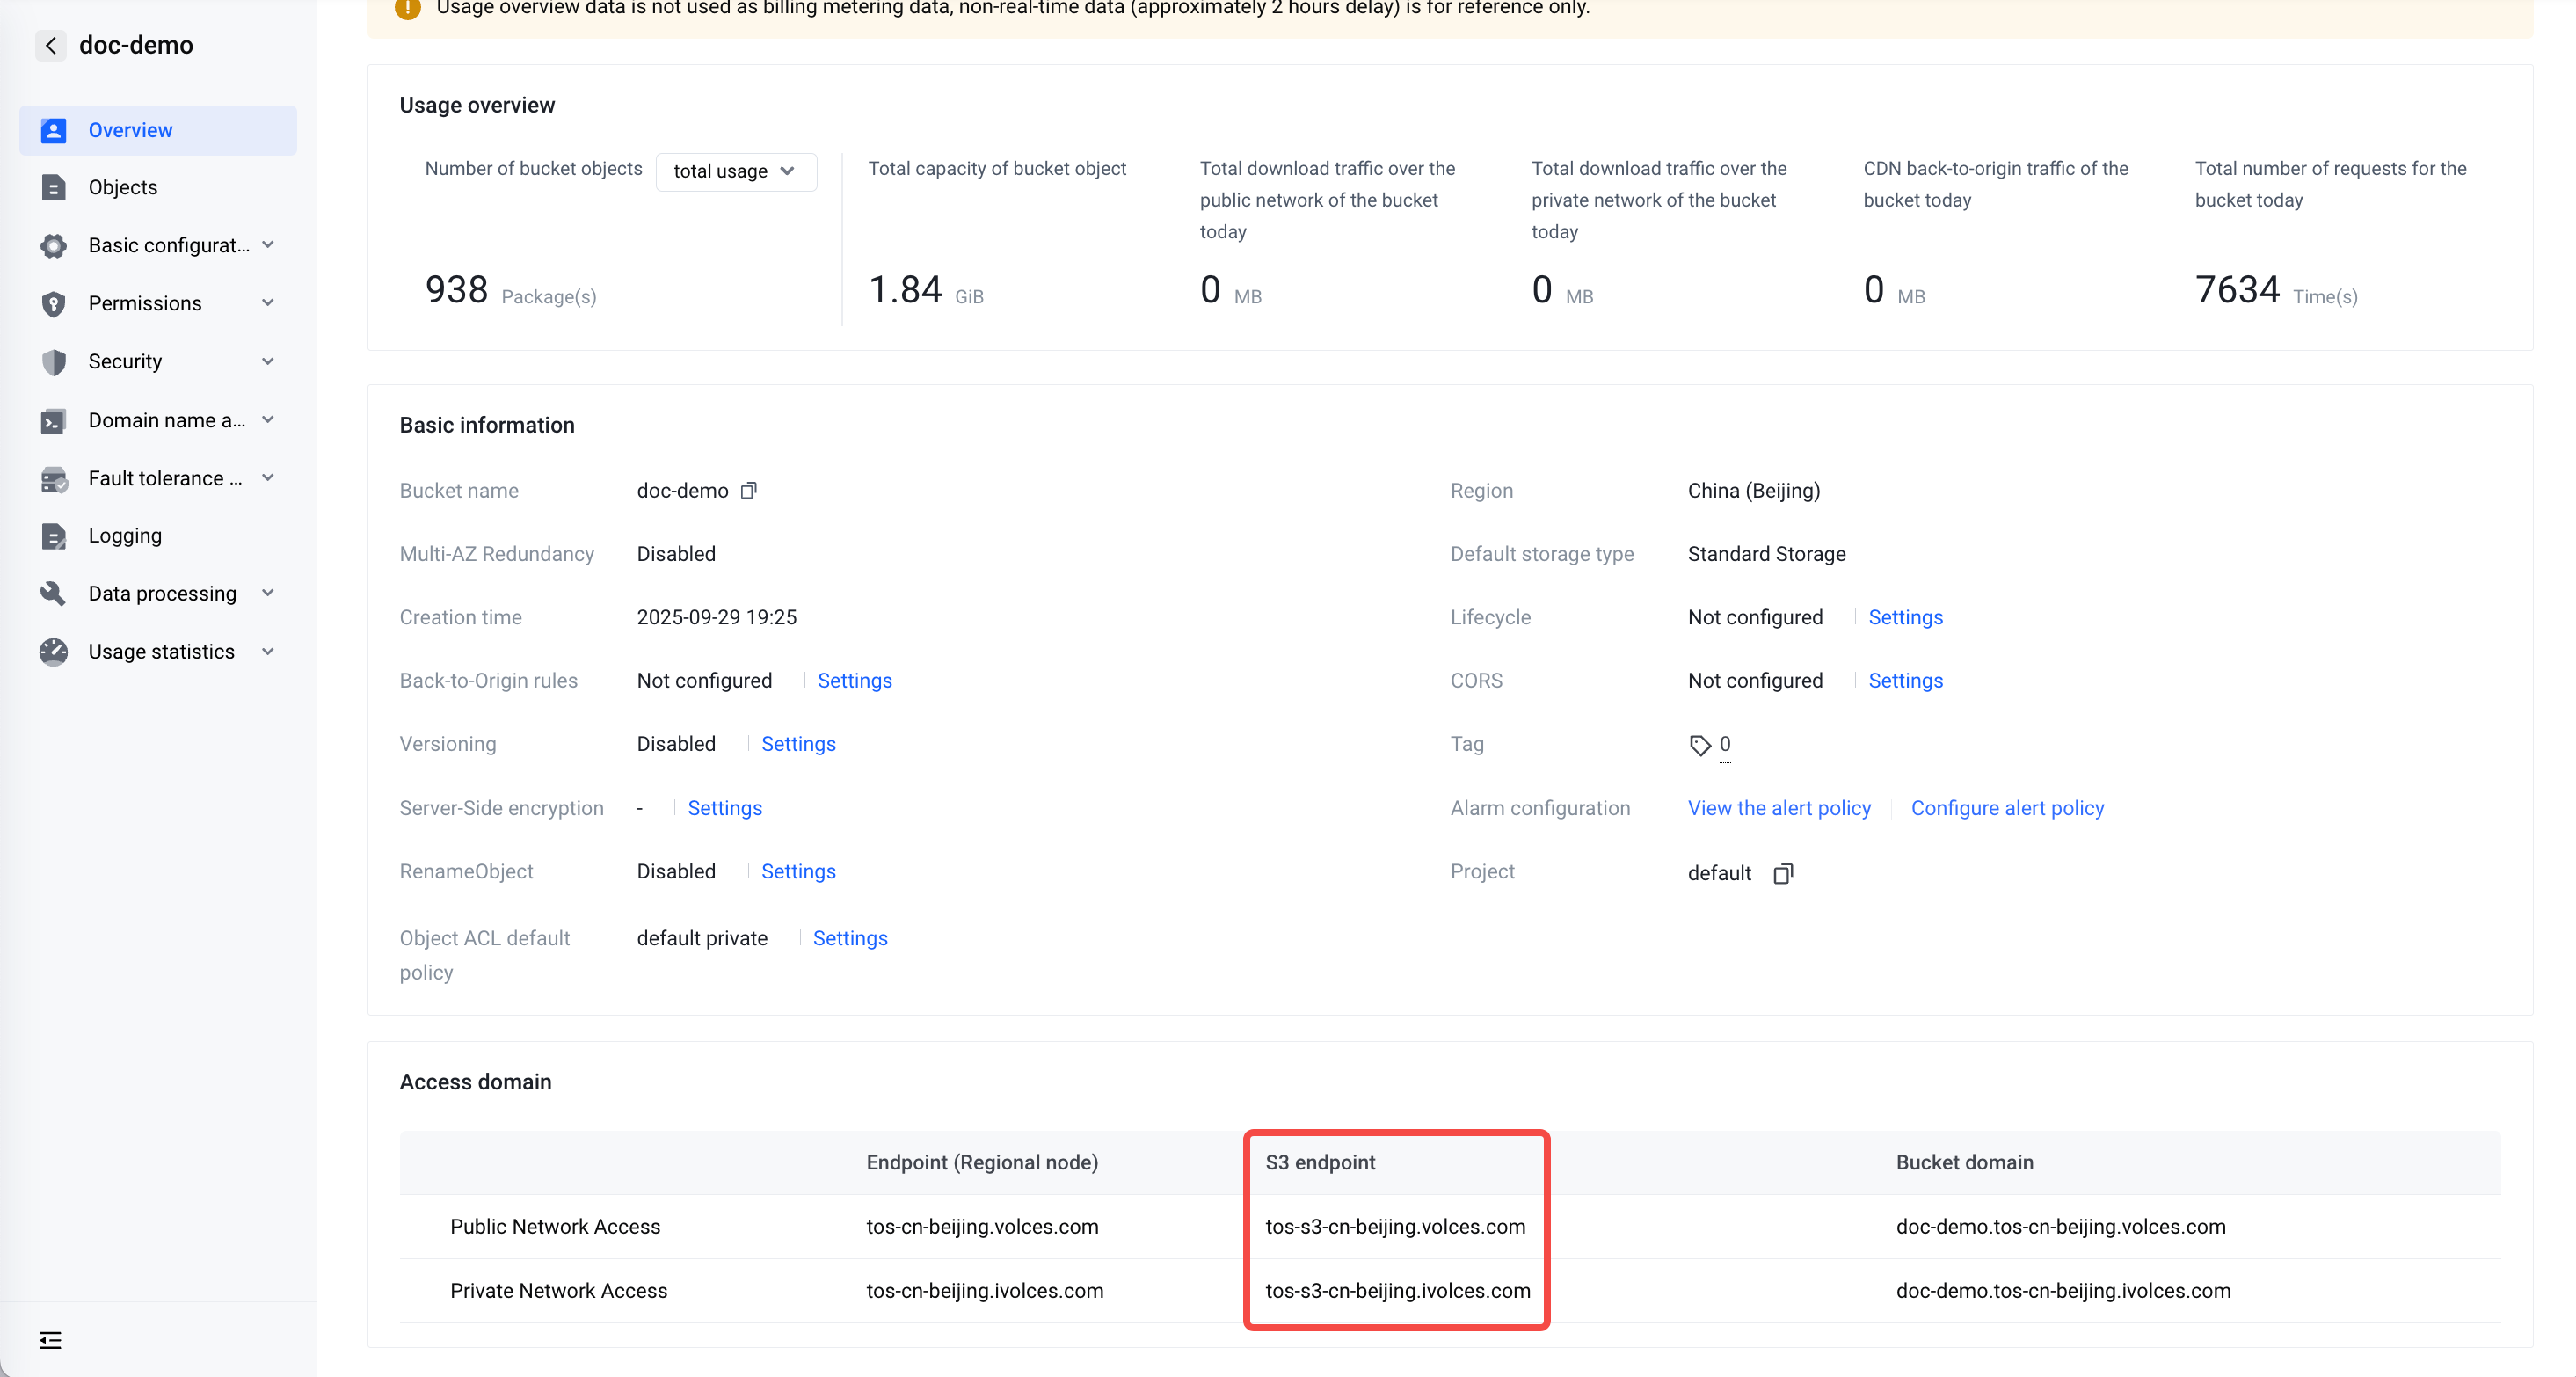Click the Logging sidebar icon

53,536
